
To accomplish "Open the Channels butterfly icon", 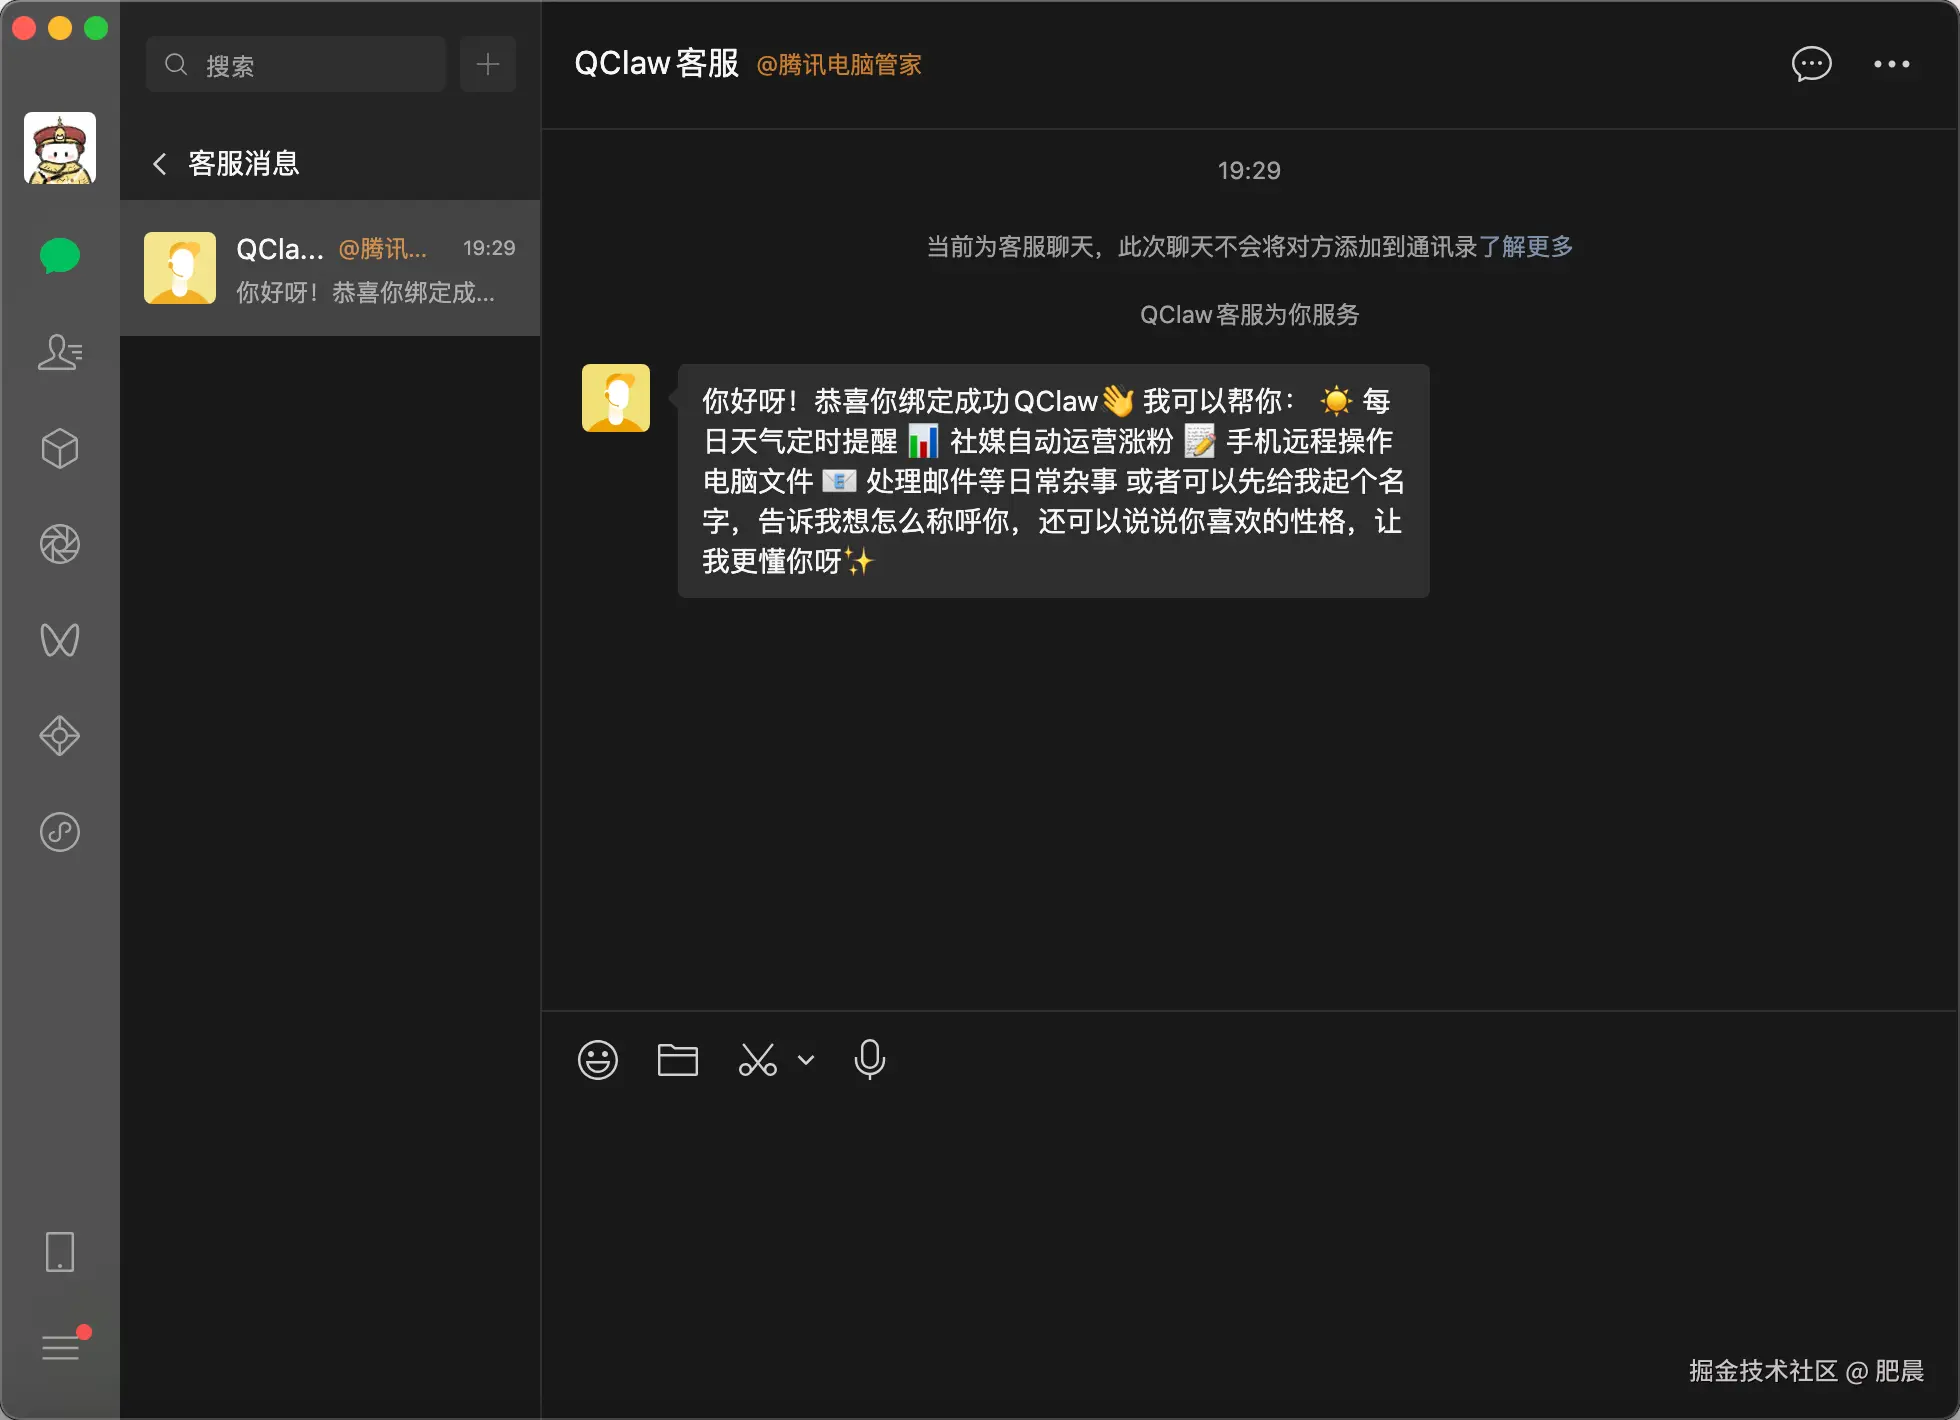I will click(59, 640).
